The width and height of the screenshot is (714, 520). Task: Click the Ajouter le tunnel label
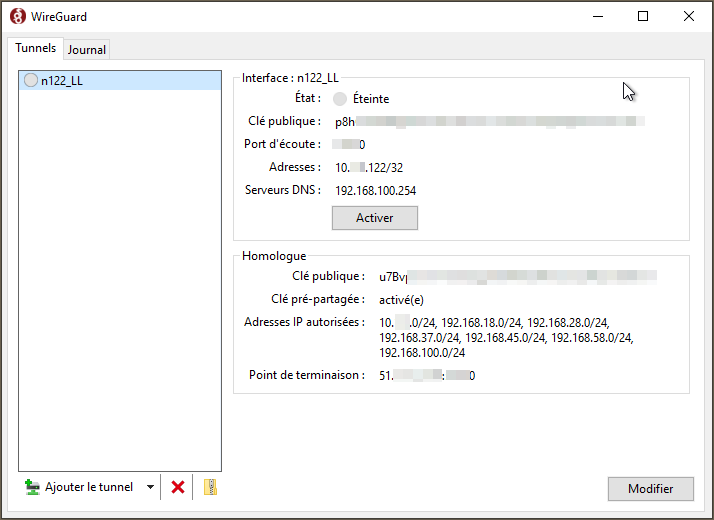tap(88, 487)
